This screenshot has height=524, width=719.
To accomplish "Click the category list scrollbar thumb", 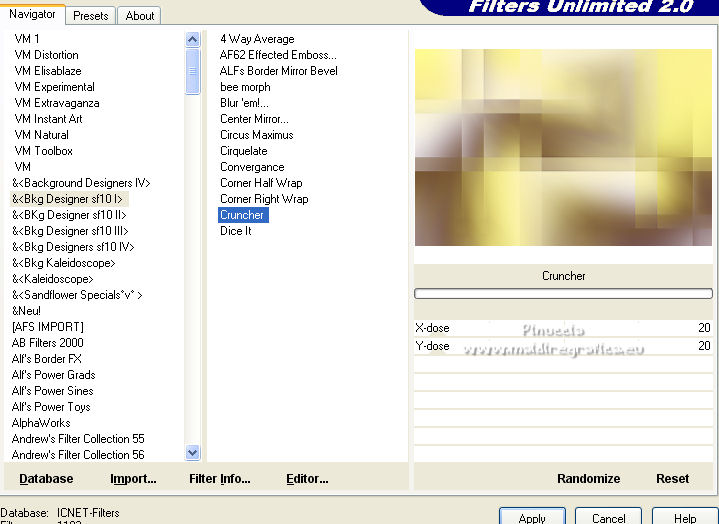I will point(193,71).
